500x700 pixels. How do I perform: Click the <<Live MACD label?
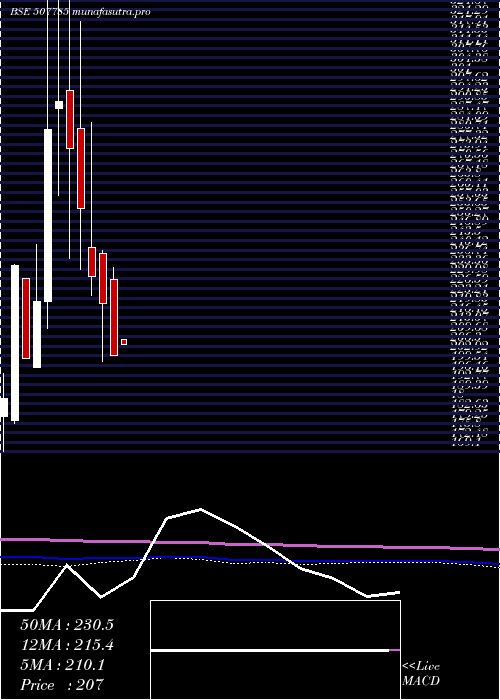(x=421, y=674)
